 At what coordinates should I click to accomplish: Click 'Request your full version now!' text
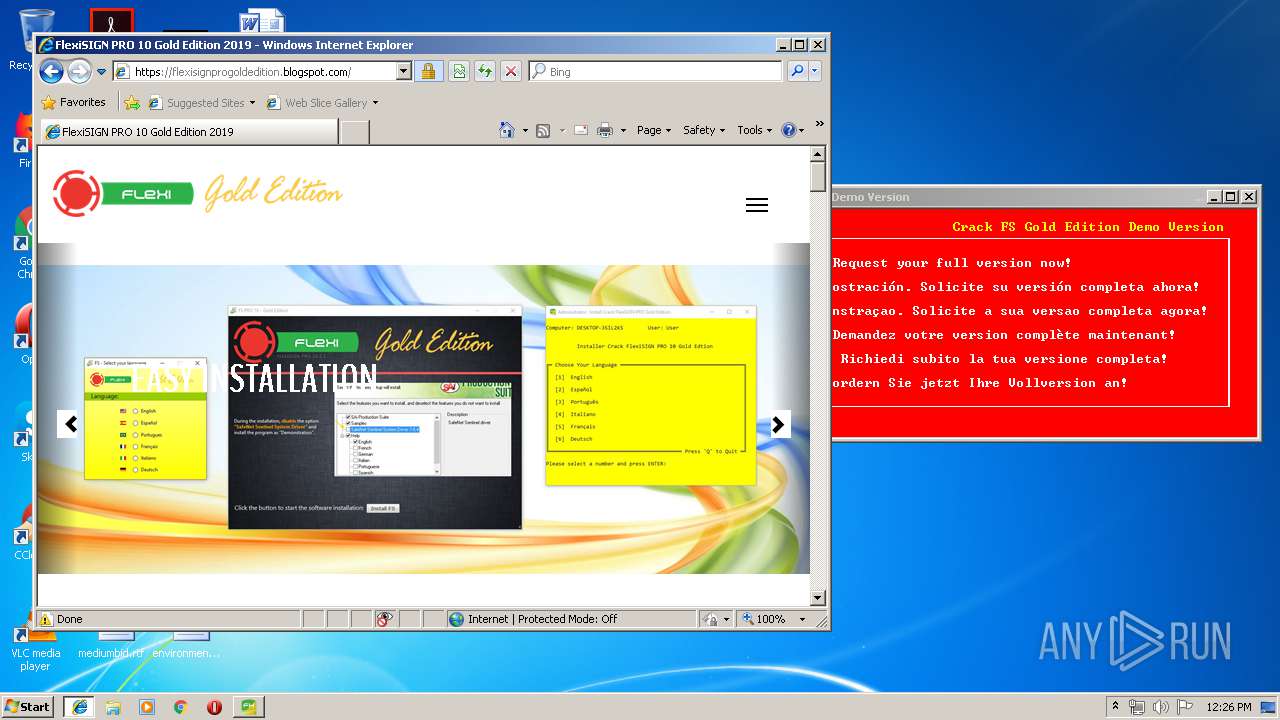952,263
